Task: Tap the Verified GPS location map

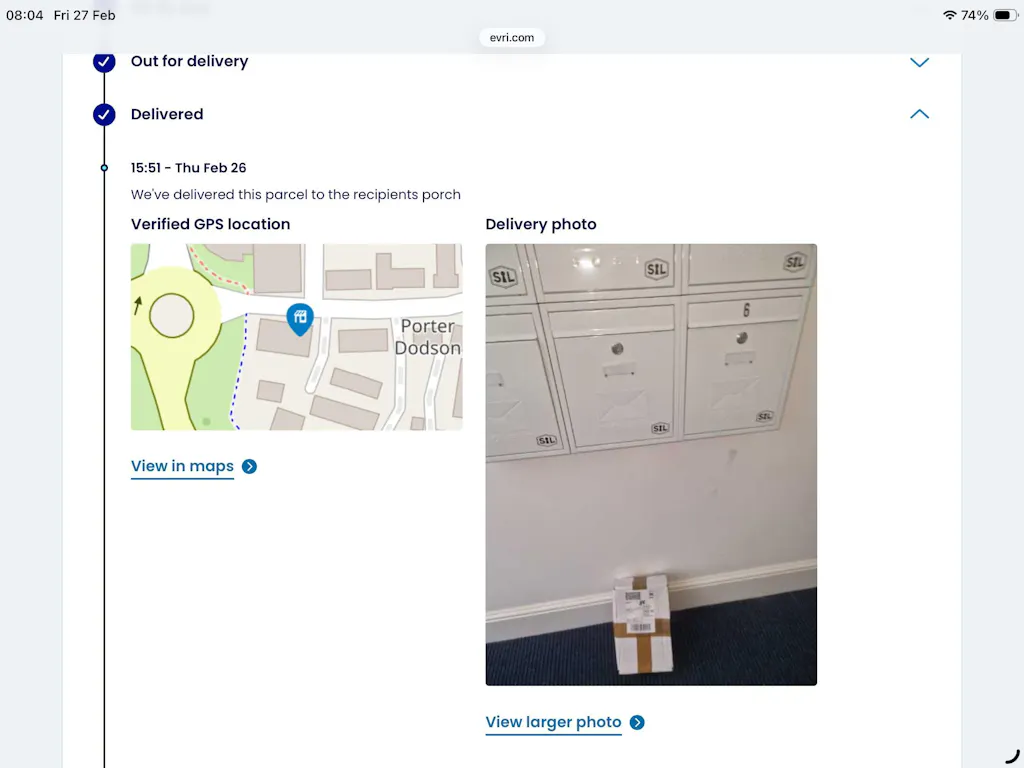Action: point(296,337)
